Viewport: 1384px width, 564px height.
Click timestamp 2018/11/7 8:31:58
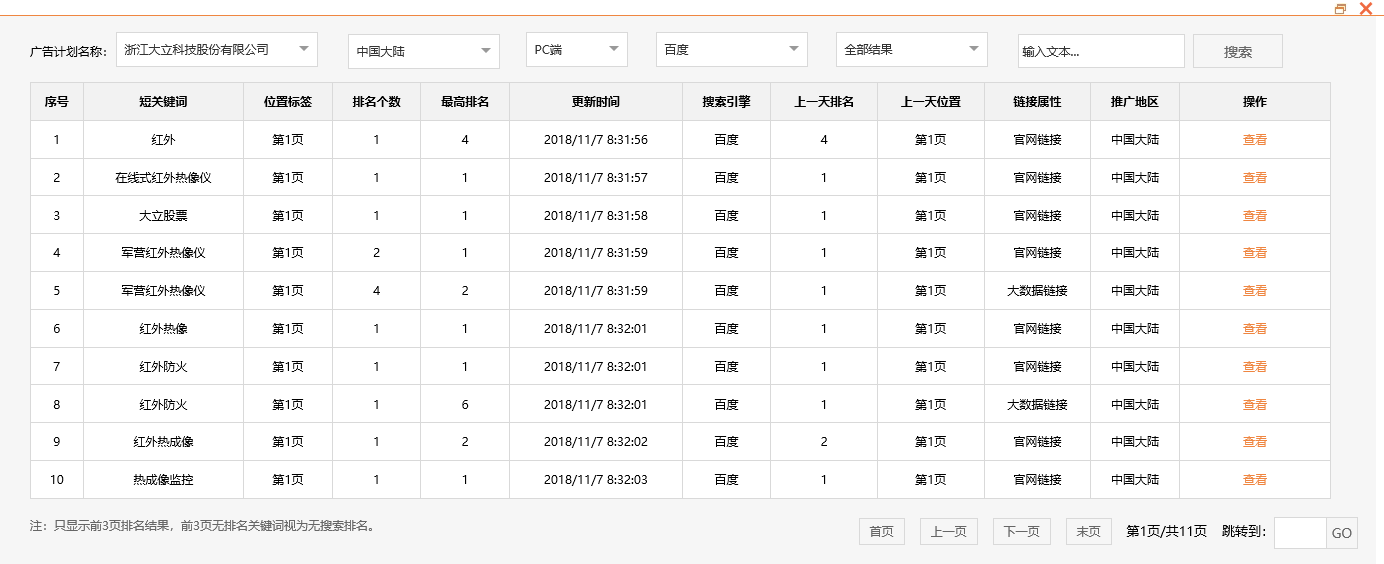point(596,215)
